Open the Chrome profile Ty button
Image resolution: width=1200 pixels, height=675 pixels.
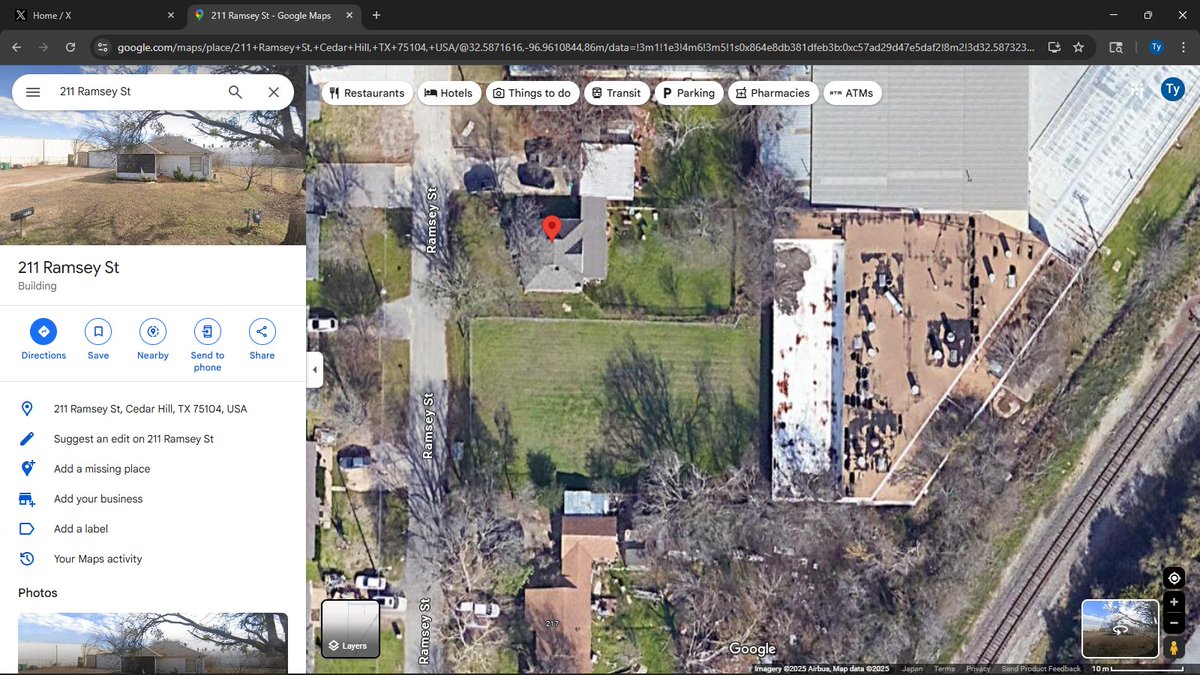1156,47
